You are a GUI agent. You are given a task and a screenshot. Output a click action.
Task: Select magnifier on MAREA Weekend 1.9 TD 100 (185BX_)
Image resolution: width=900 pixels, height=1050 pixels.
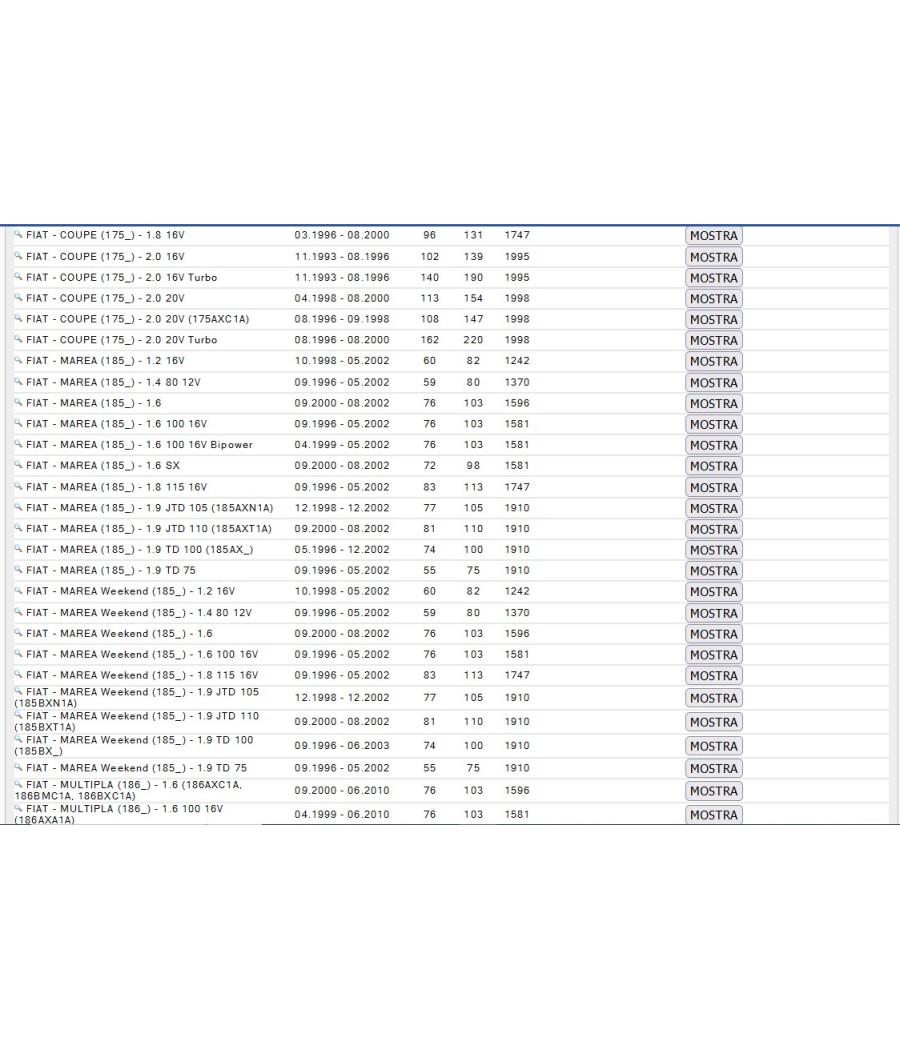[x=19, y=739]
